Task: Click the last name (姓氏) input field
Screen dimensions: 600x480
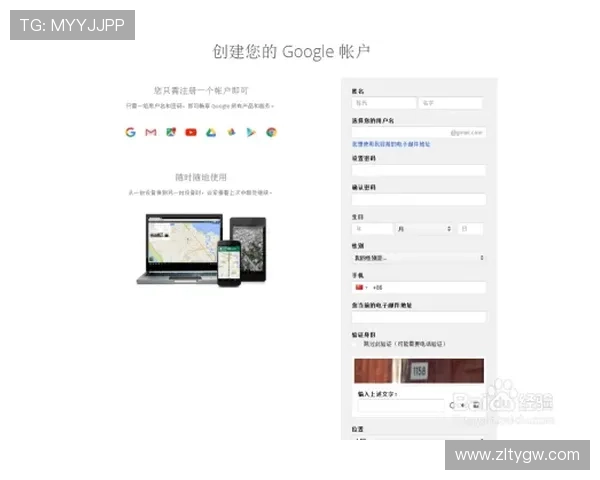Action: 384,103
